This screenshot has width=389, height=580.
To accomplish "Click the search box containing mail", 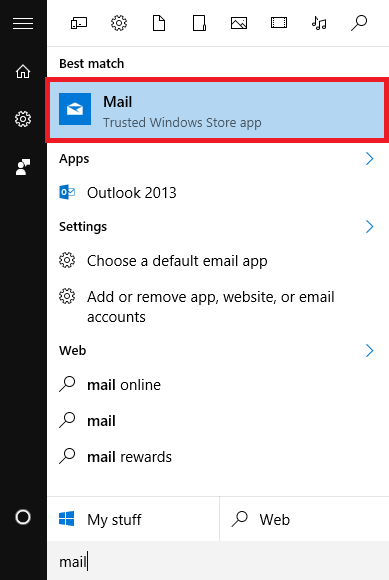I will pos(218,561).
